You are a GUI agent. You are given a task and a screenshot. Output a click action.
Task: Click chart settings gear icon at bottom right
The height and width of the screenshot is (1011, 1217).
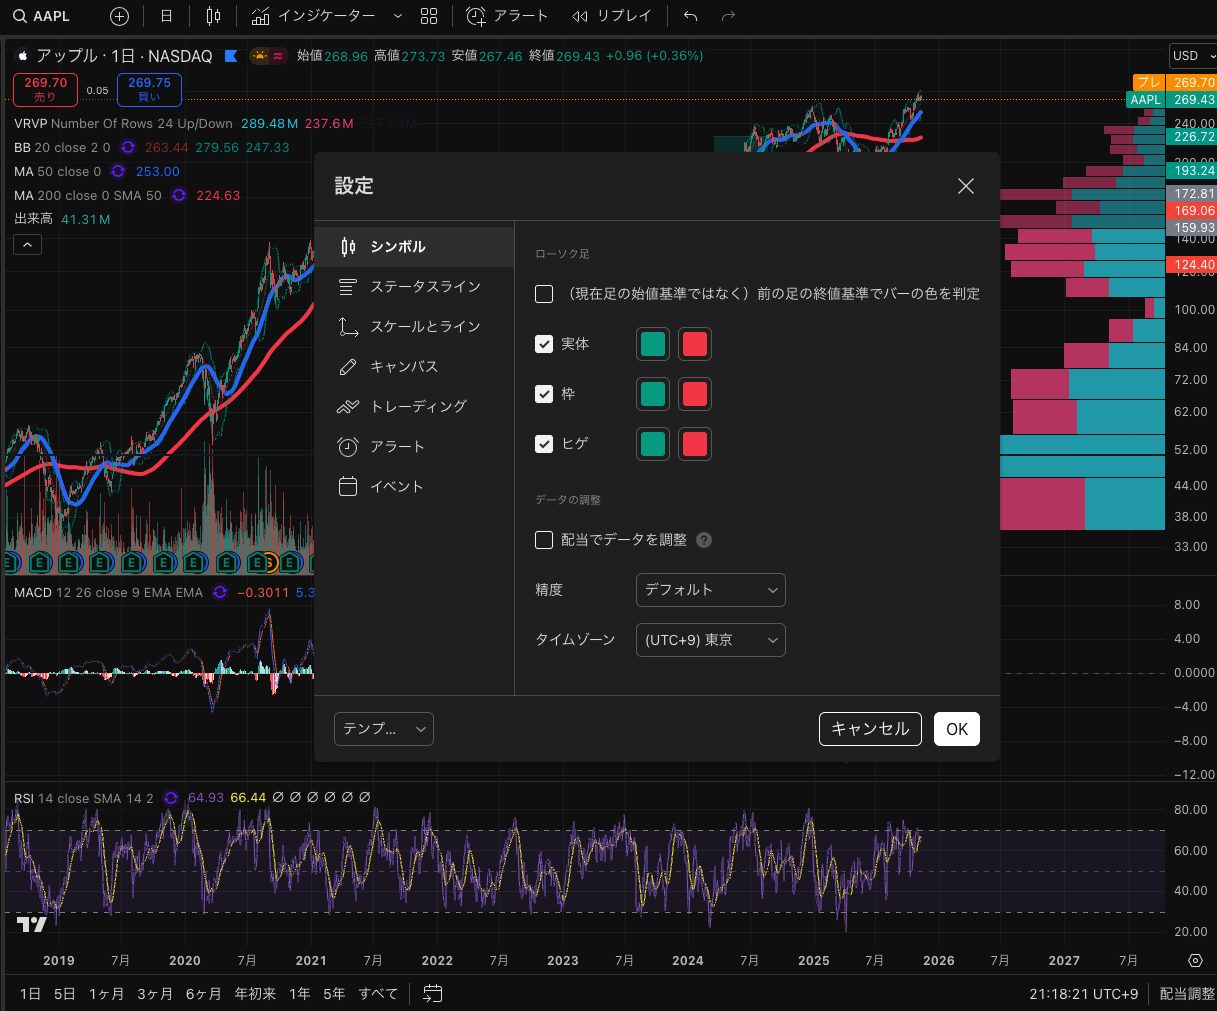pos(1195,960)
